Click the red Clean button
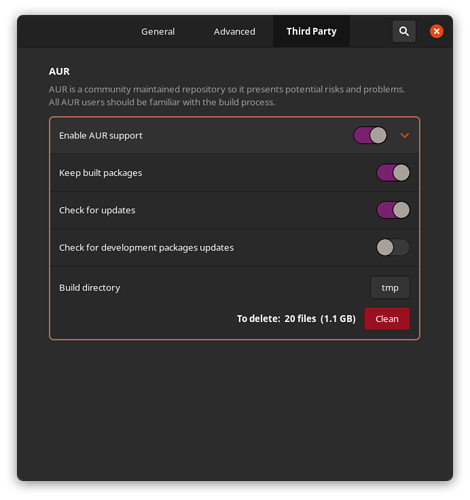Viewport: 470px width, 500px height. [387, 319]
